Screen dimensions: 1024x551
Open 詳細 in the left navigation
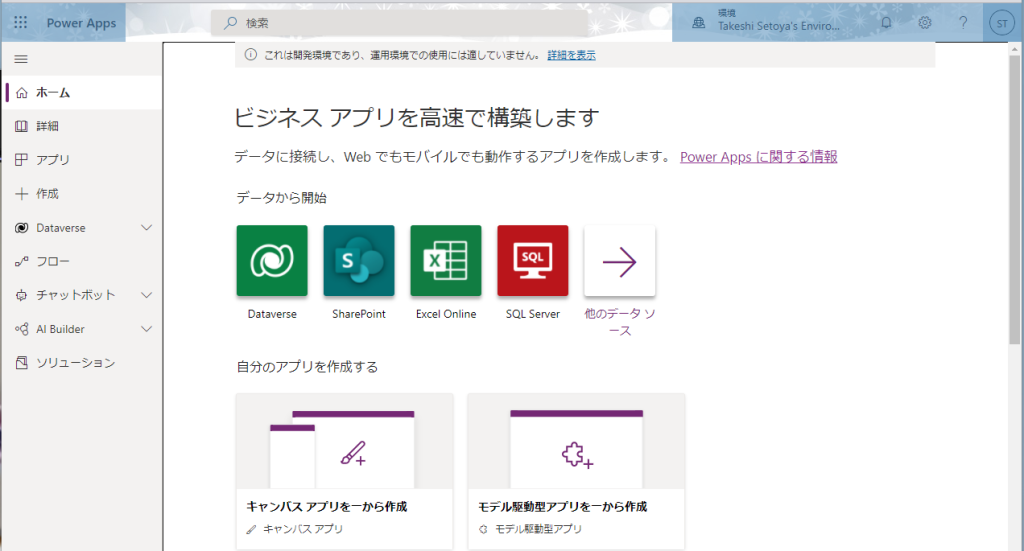(x=82, y=126)
